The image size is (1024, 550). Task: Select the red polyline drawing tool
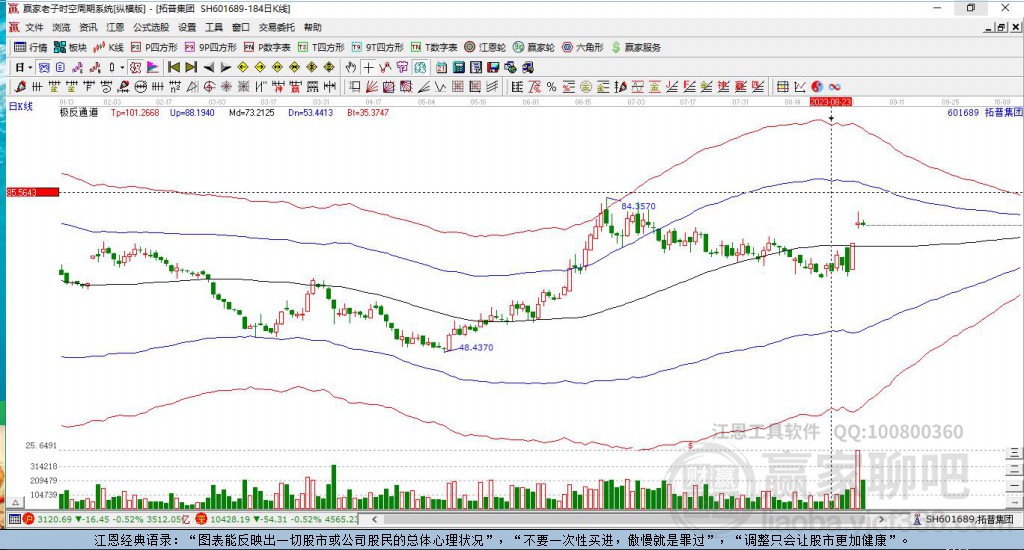tap(385, 67)
